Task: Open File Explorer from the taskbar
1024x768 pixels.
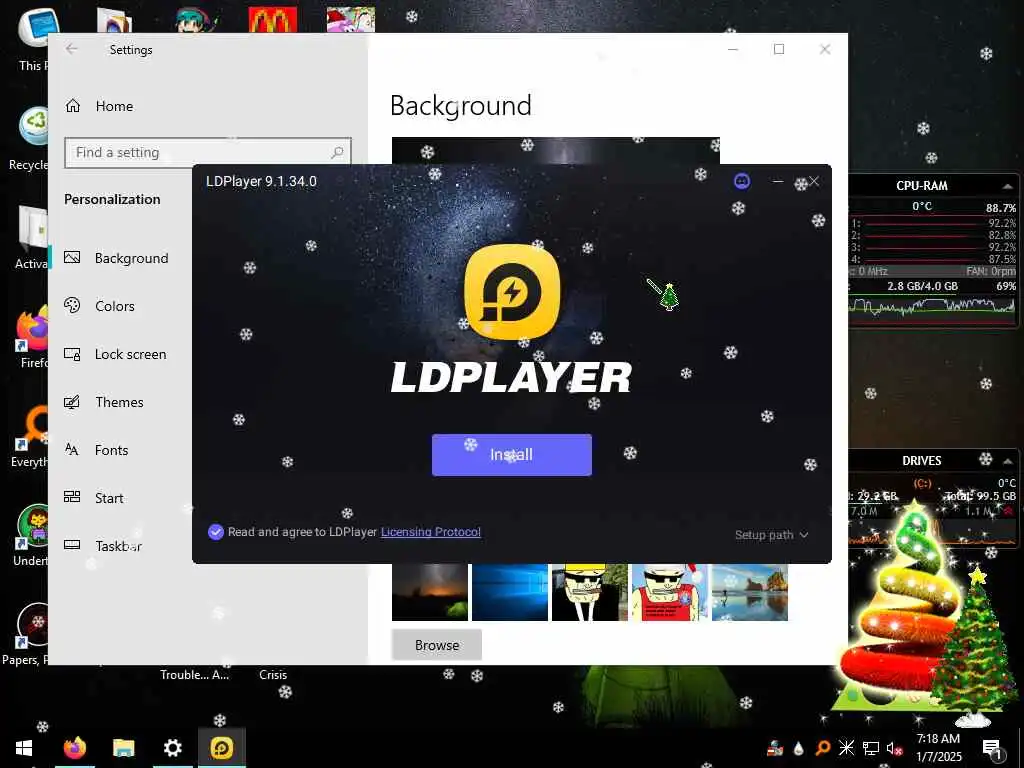Action: click(x=123, y=748)
